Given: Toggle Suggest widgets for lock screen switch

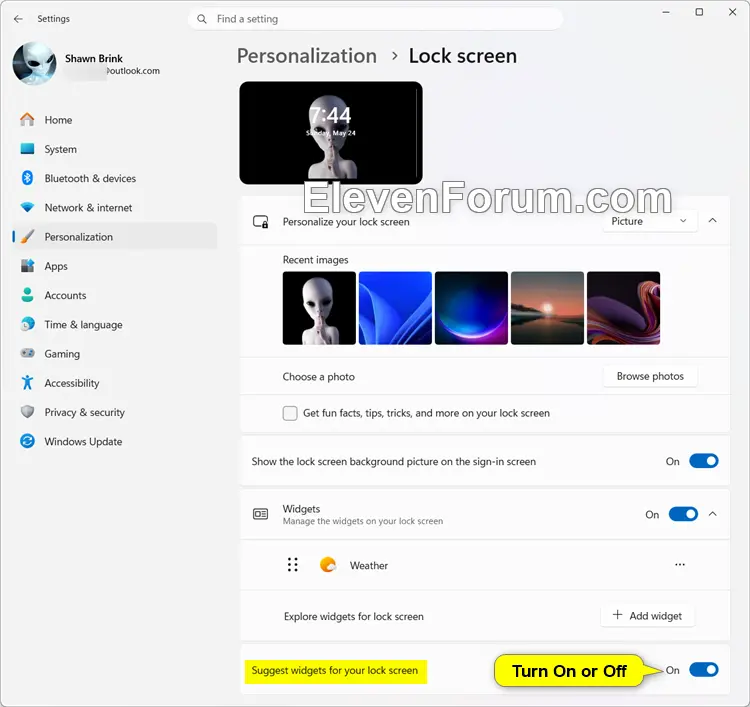Looking at the screenshot, I should point(704,670).
